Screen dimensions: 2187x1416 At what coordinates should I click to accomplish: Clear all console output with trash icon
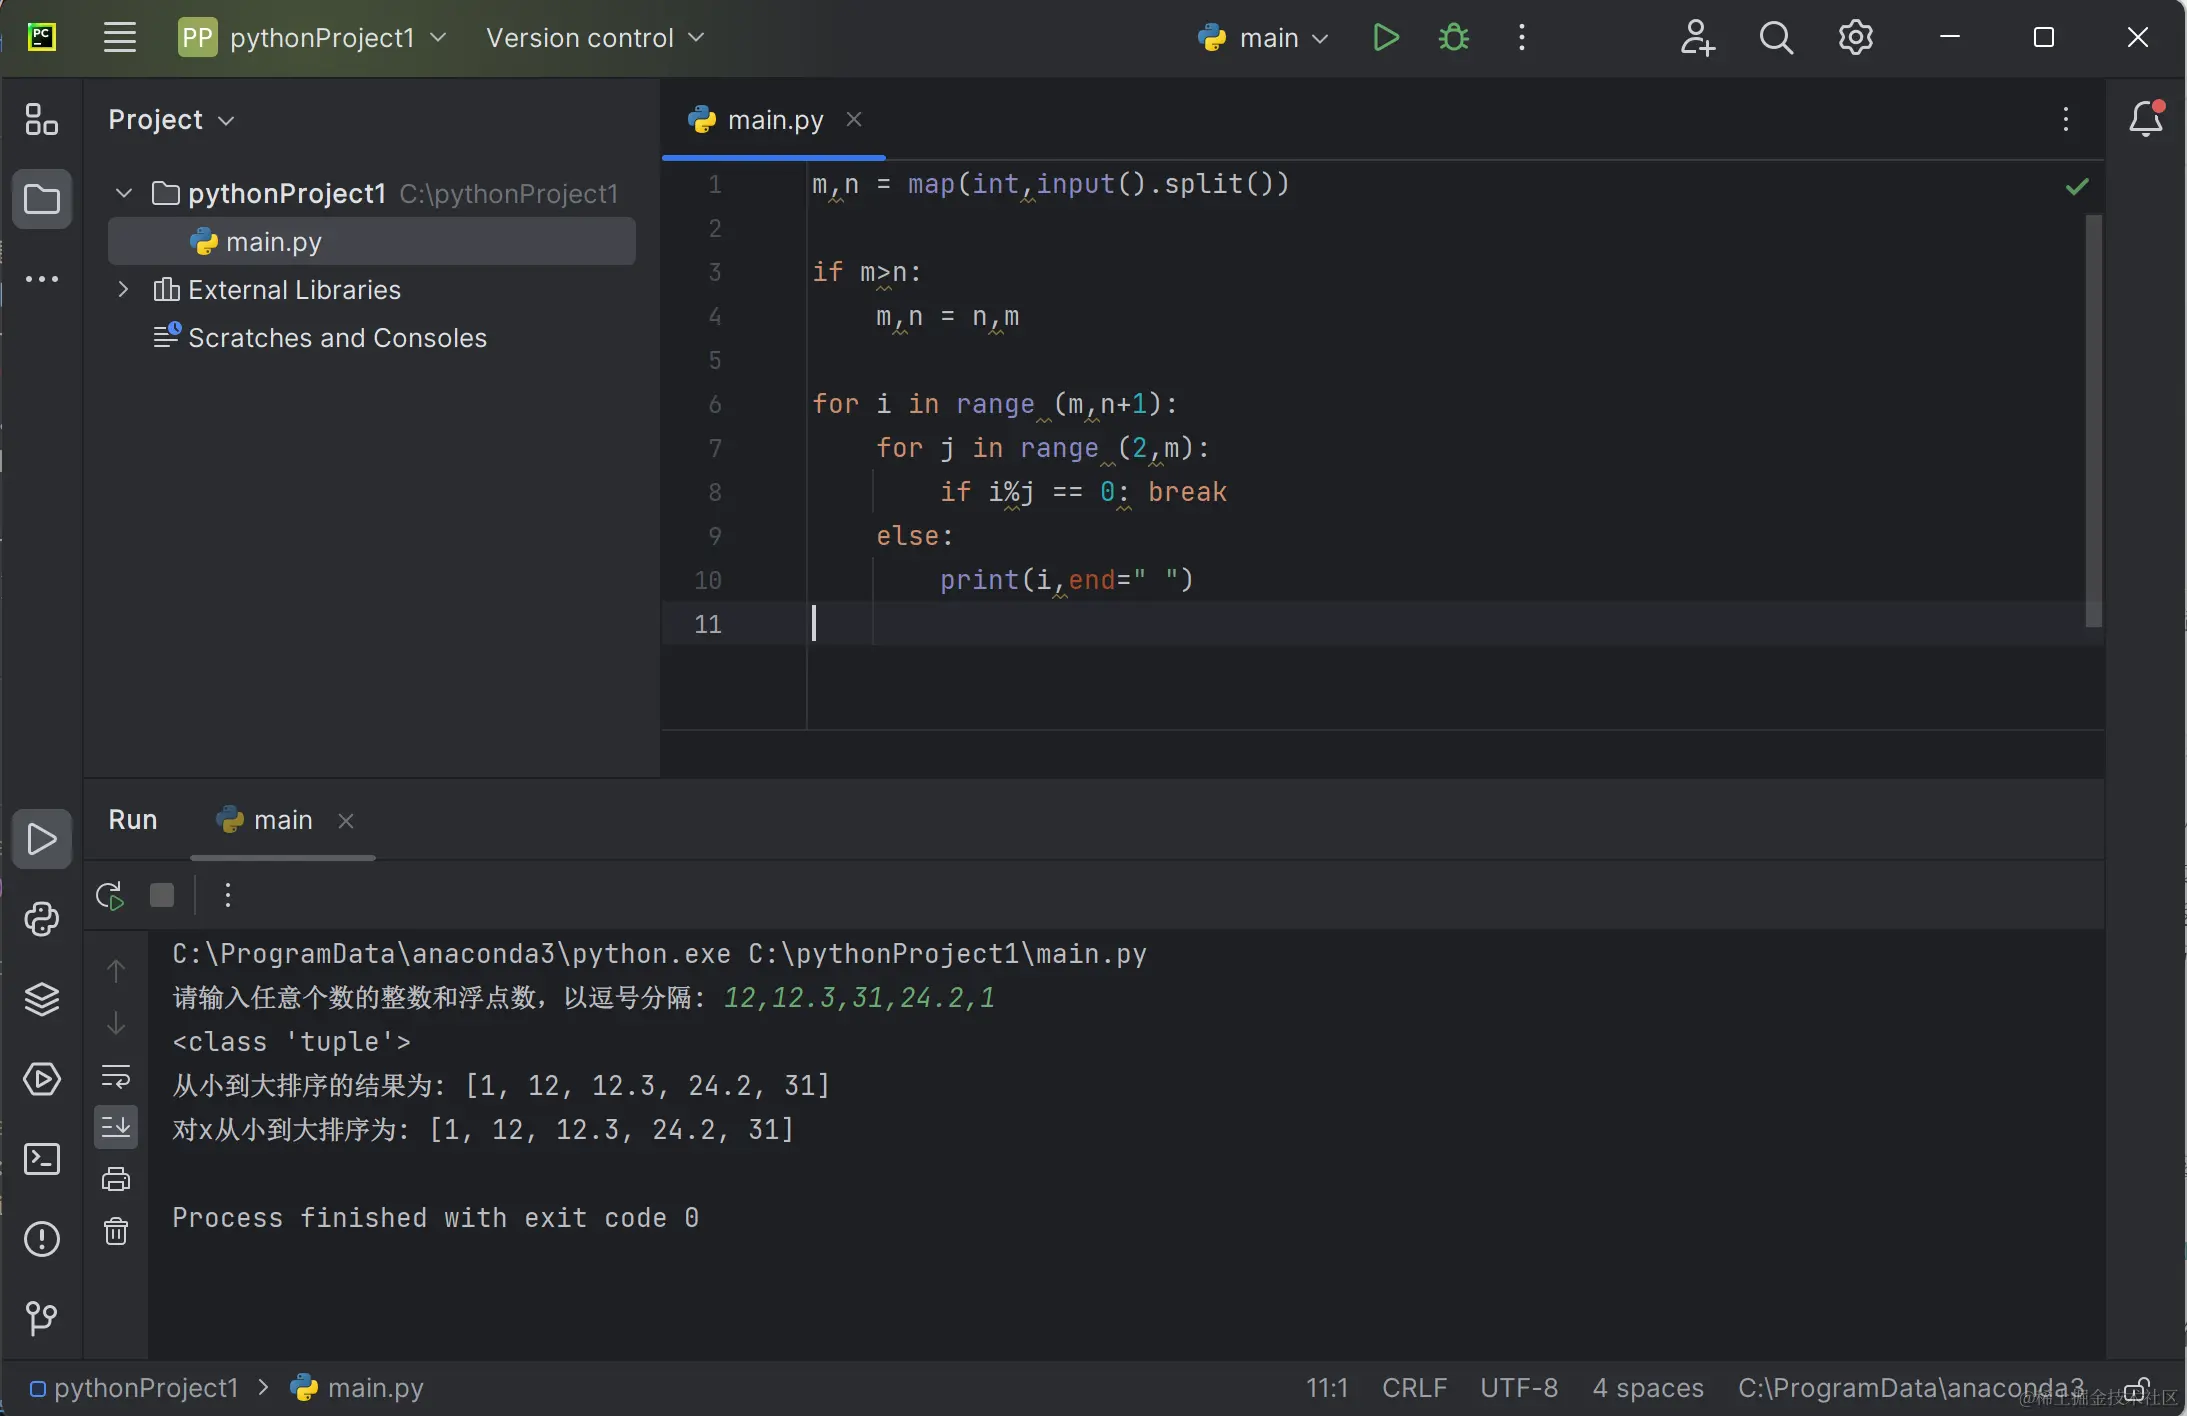point(116,1230)
